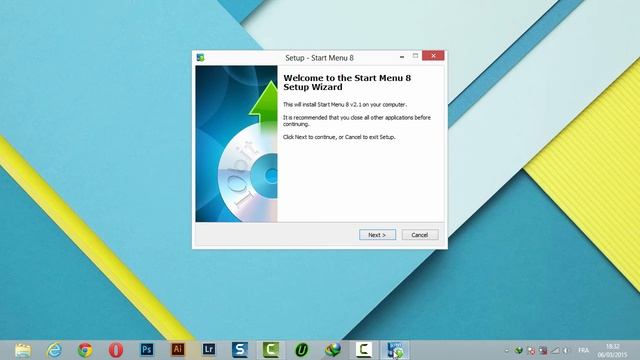The image size is (640, 360).
Task: Click the green globe tray icon
Action: tap(519, 350)
